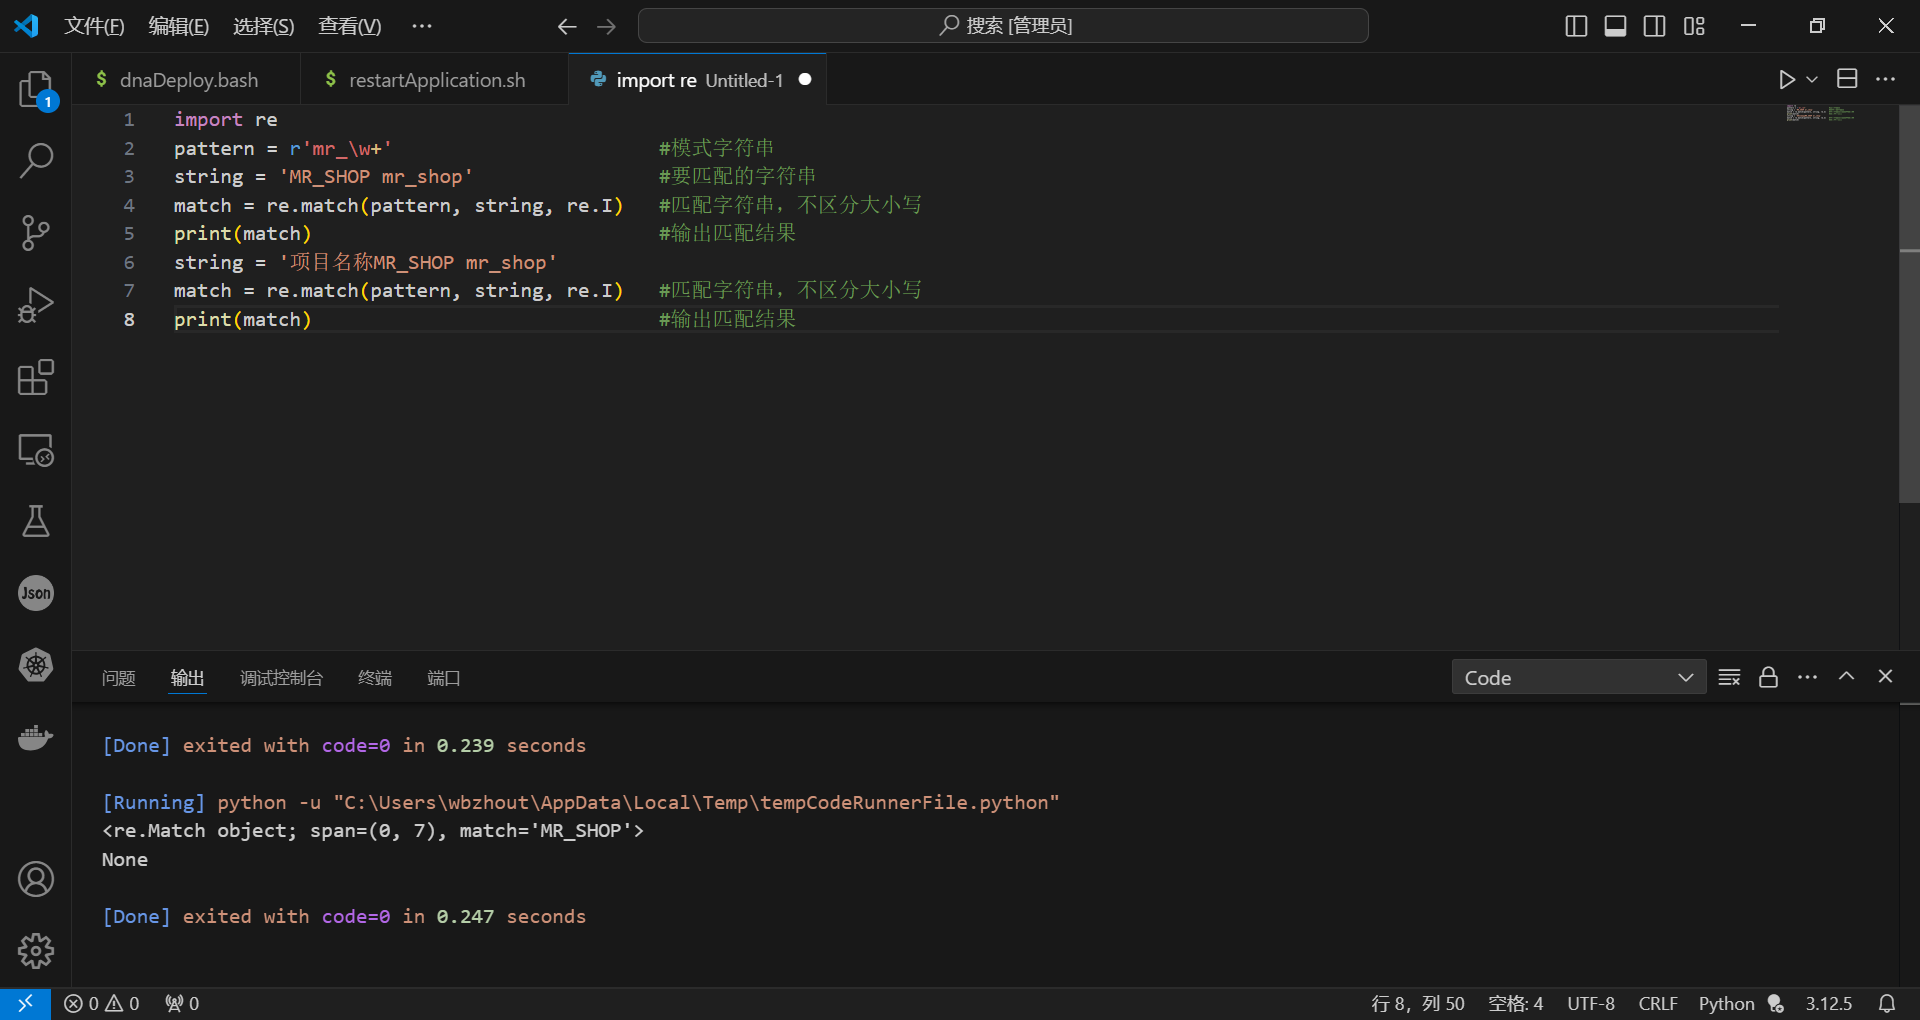The height and width of the screenshot is (1020, 1920).
Task: Maximize the panel with chevron up
Action: coord(1847,677)
